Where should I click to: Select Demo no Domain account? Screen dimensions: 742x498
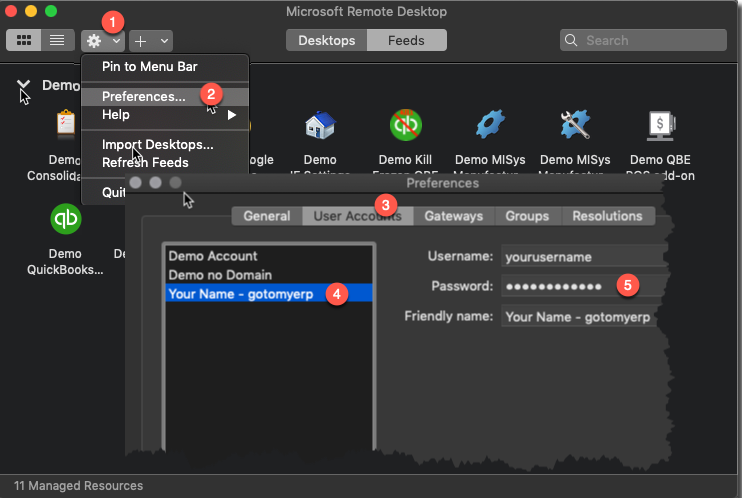(269, 275)
